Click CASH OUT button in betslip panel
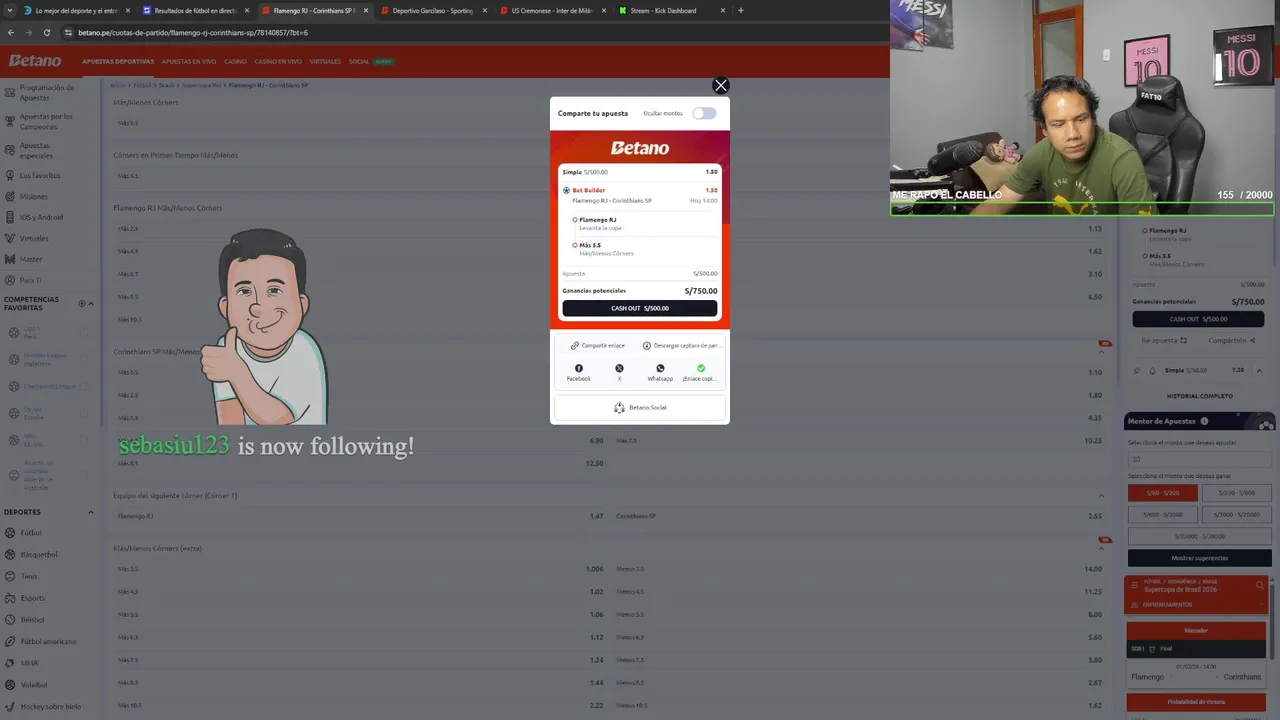The height and width of the screenshot is (720, 1280). tap(1198, 319)
